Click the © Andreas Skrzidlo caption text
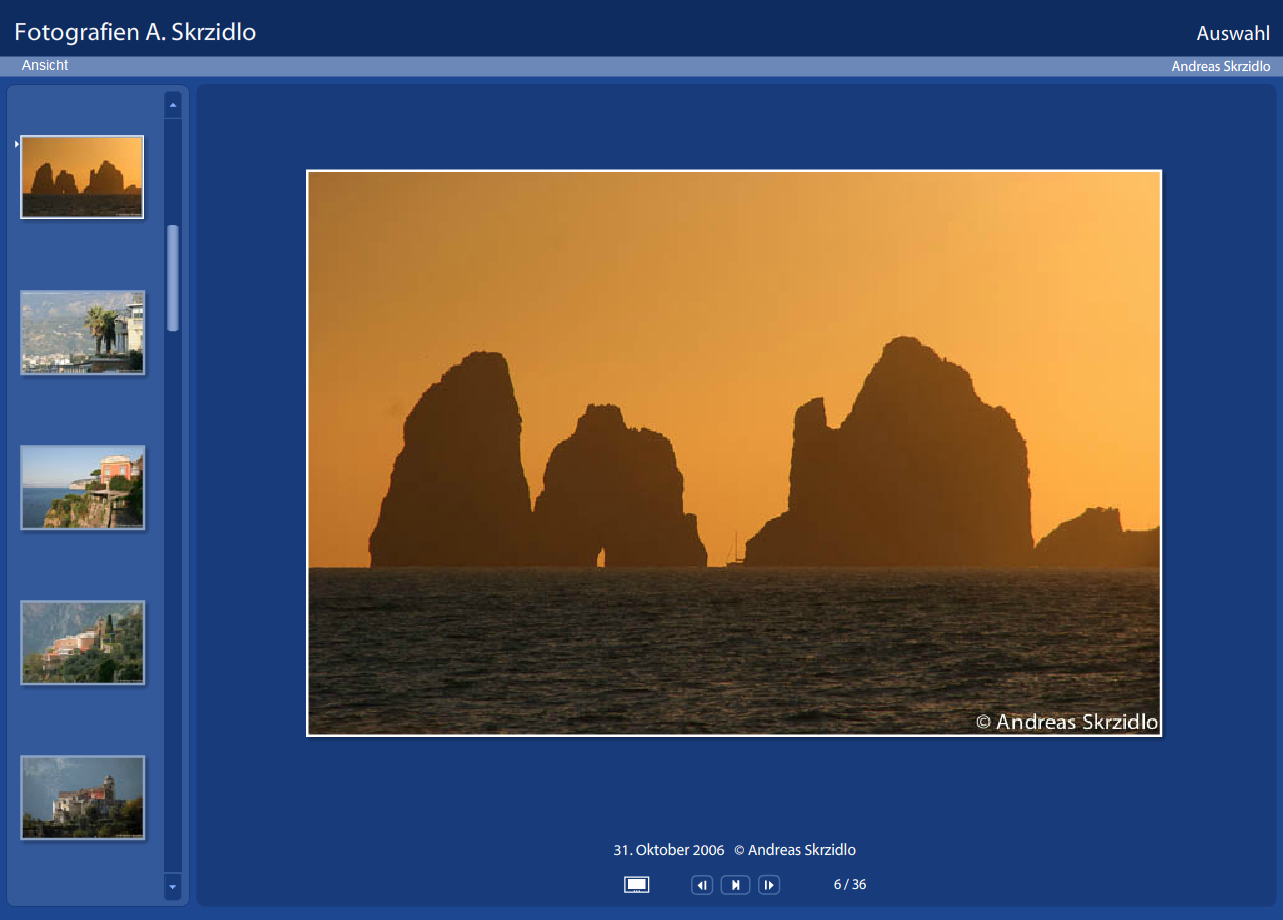The width and height of the screenshot is (1283, 920). click(x=795, y=850)
